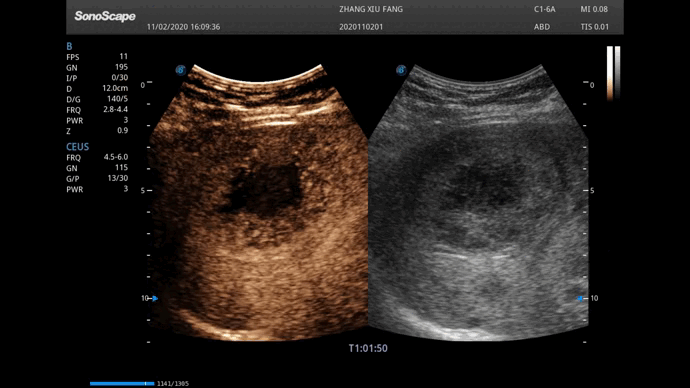Select the grayscale map bar
The width and height of the screenshot is (690, 388).
(x=617, y=73)
